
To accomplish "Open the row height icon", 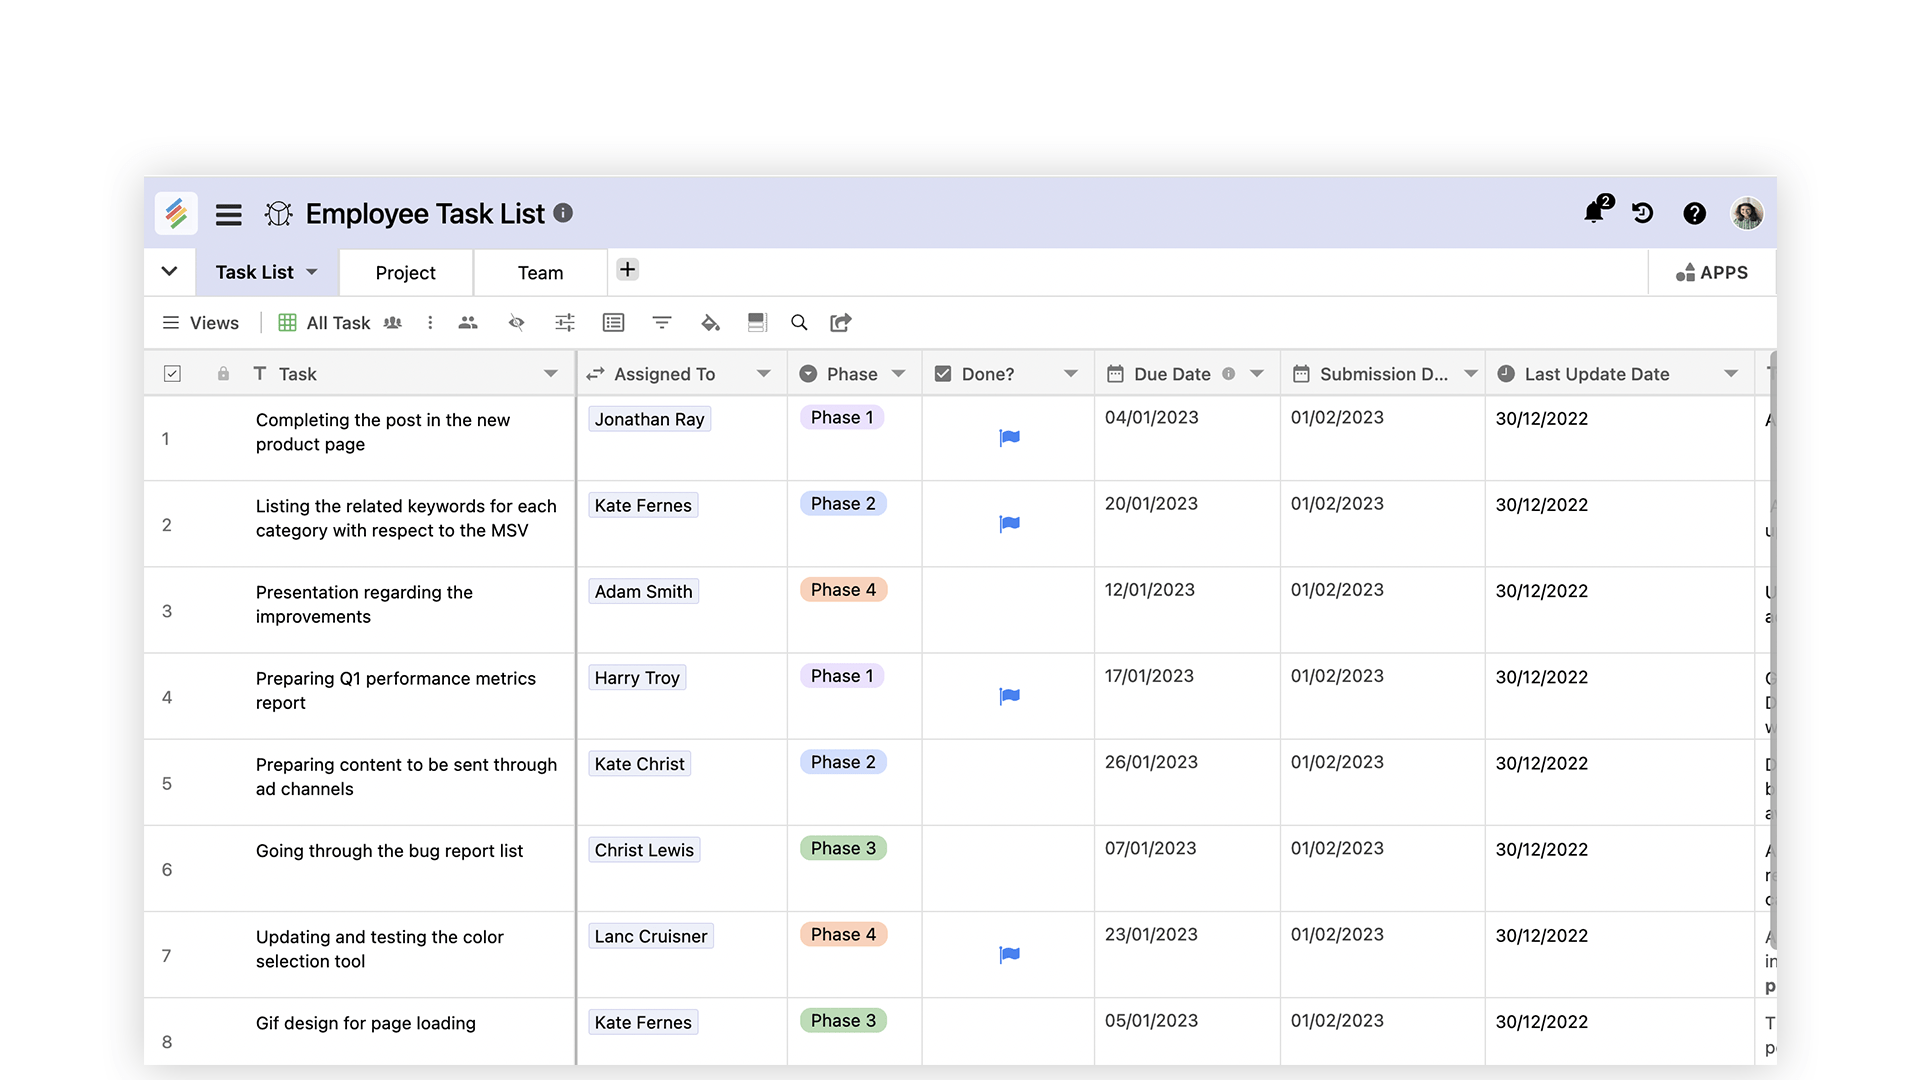I will pos(757,322).
